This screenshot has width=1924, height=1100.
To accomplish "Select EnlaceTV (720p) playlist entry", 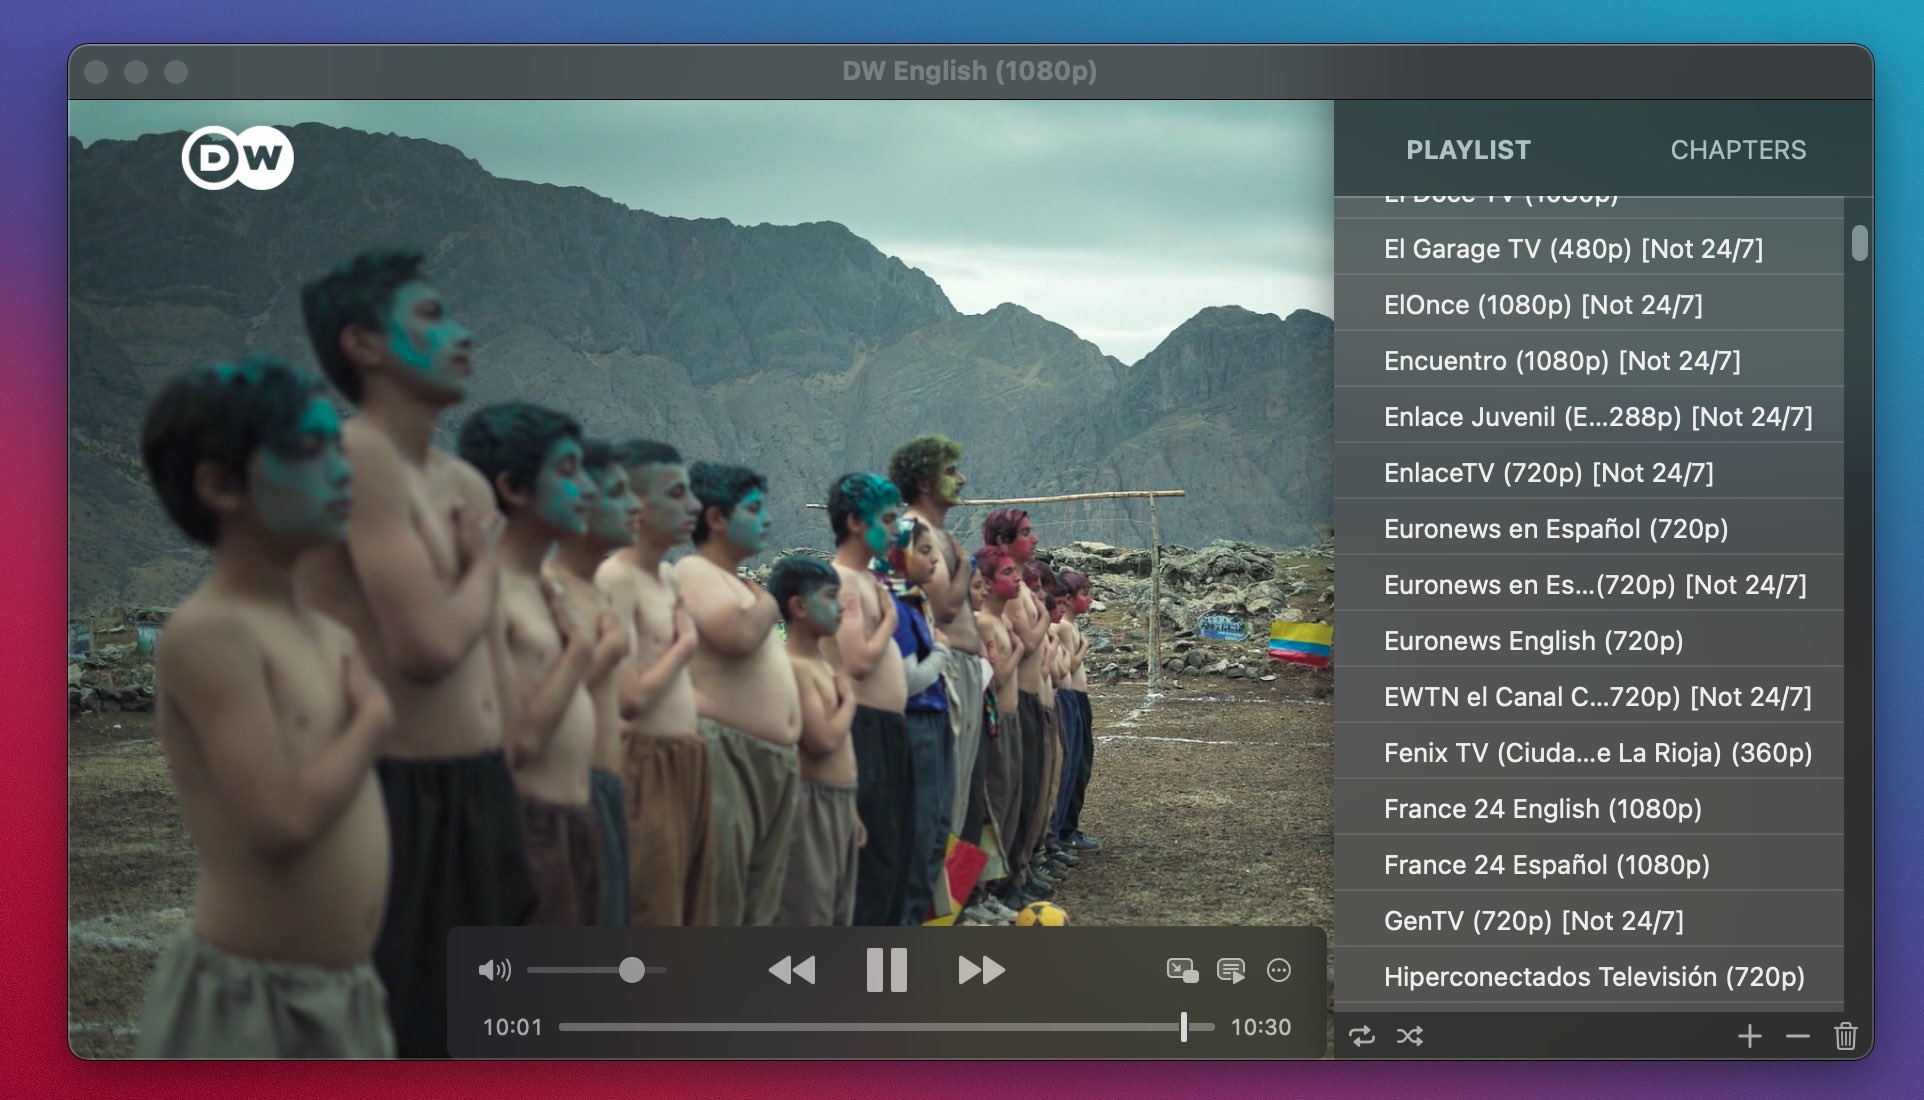I will [1589, 472].
